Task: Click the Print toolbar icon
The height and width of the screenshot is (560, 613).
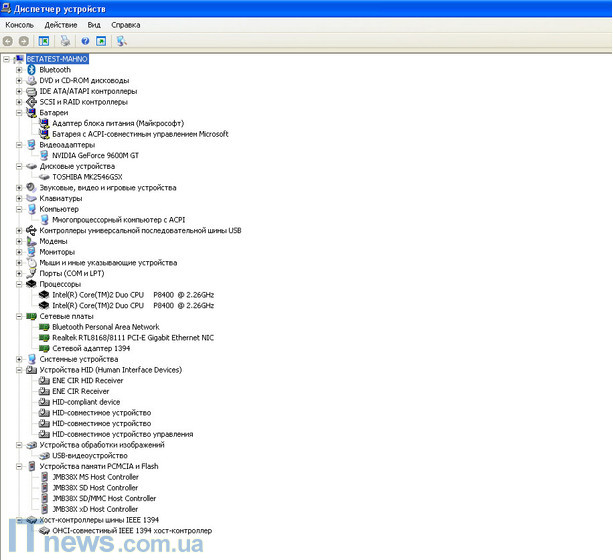Action: point(65,41)
